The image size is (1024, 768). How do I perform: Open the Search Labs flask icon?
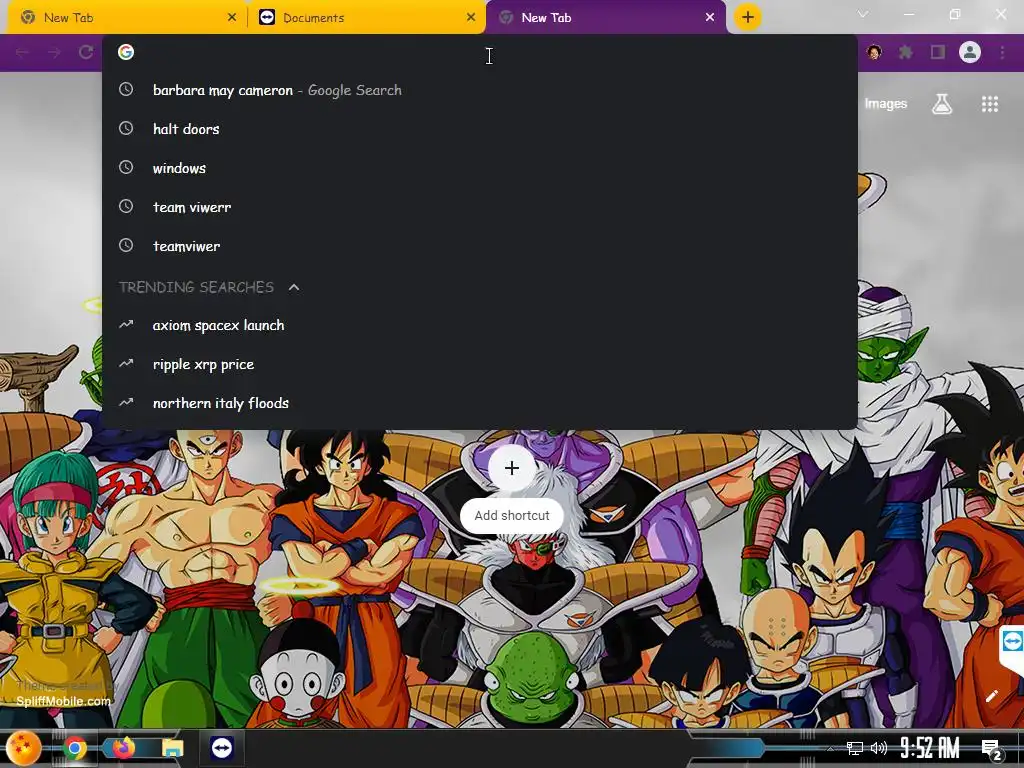click(942, 104)
